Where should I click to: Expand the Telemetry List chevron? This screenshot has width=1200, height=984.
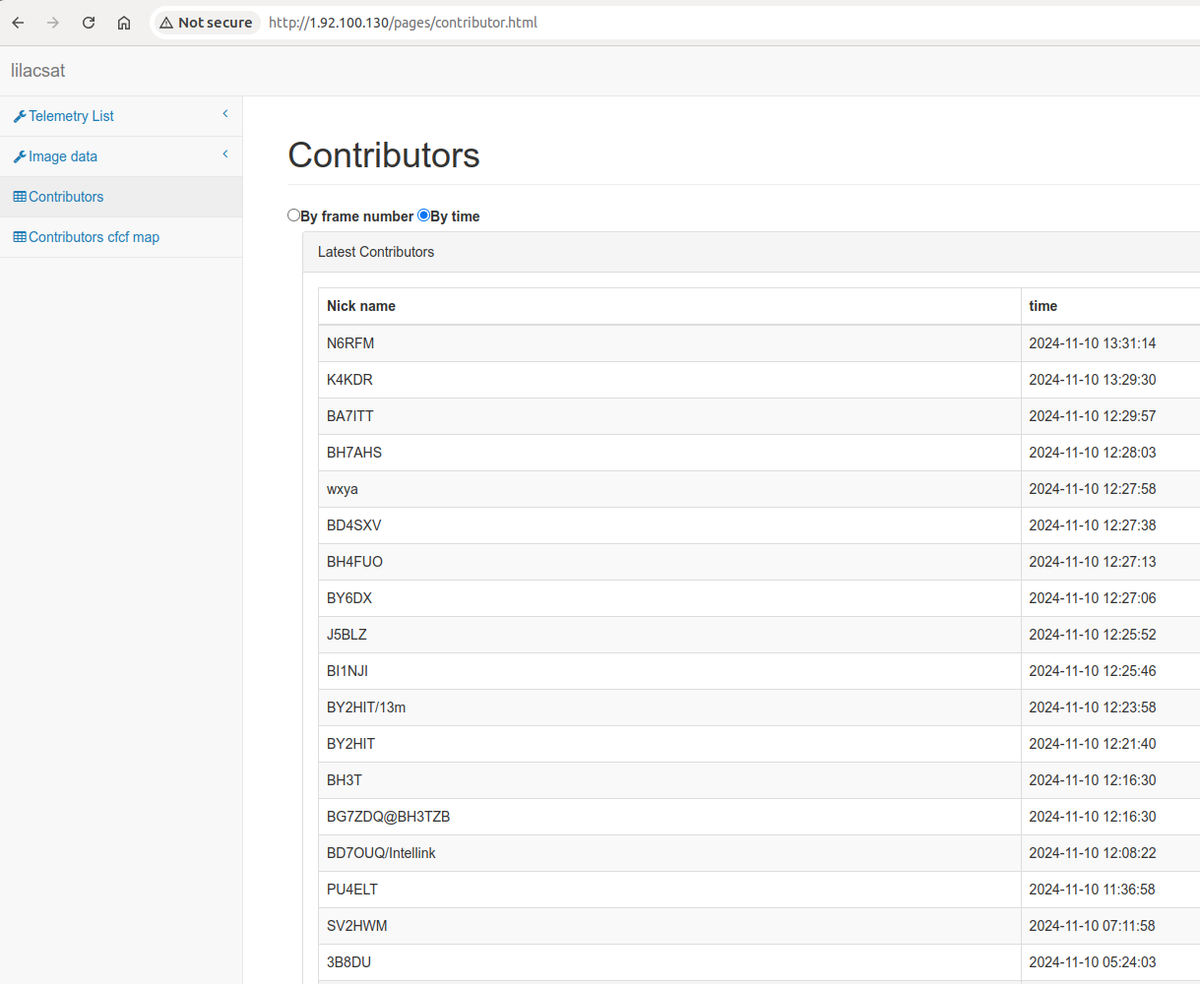[225, 114]
